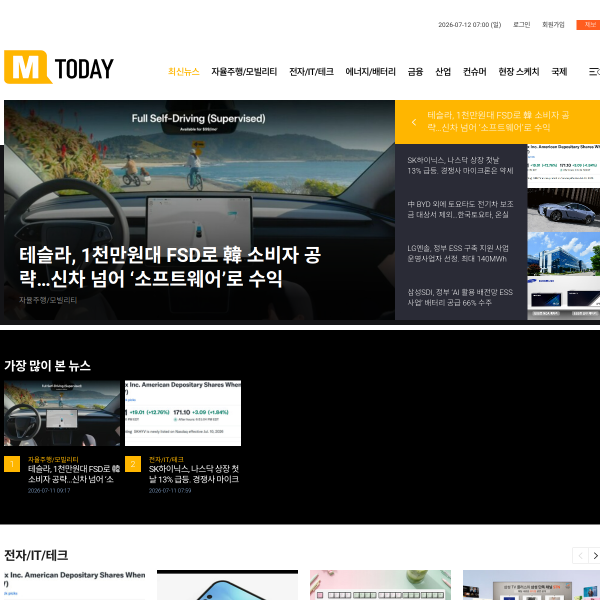
Task: Open the American Depositary Shares card in 전자/IT/테크
Action: (75, 585)
